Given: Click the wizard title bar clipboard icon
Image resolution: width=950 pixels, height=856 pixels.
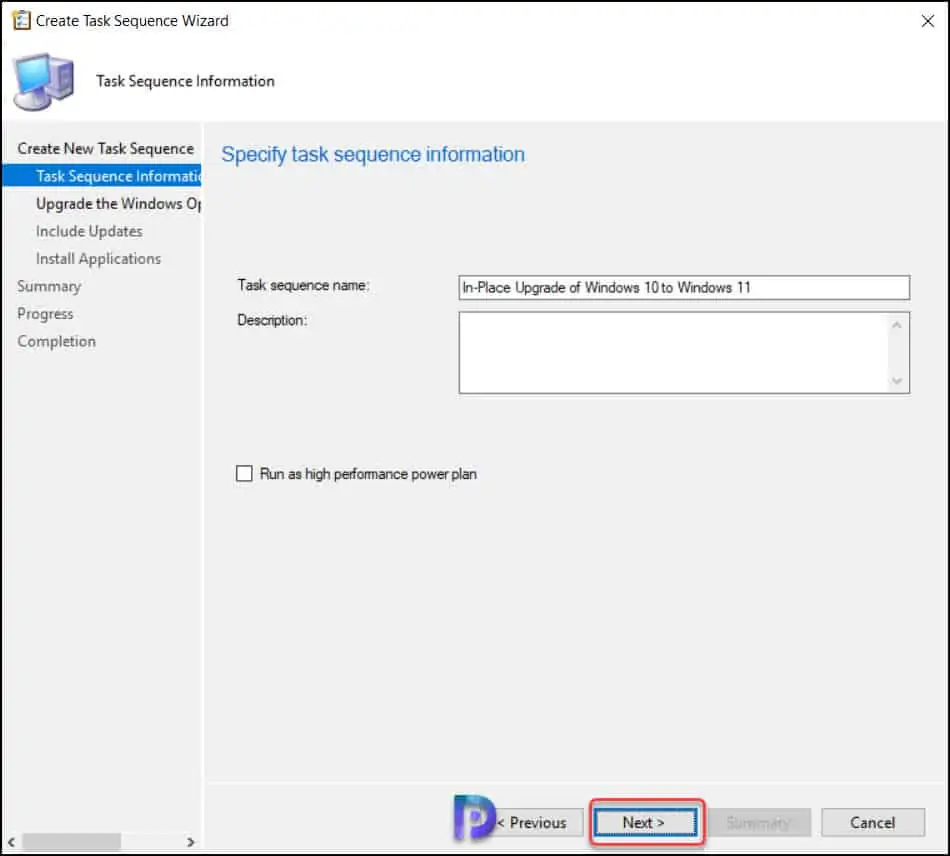Looking at the screenshot, I should click(x=21, y=21).
